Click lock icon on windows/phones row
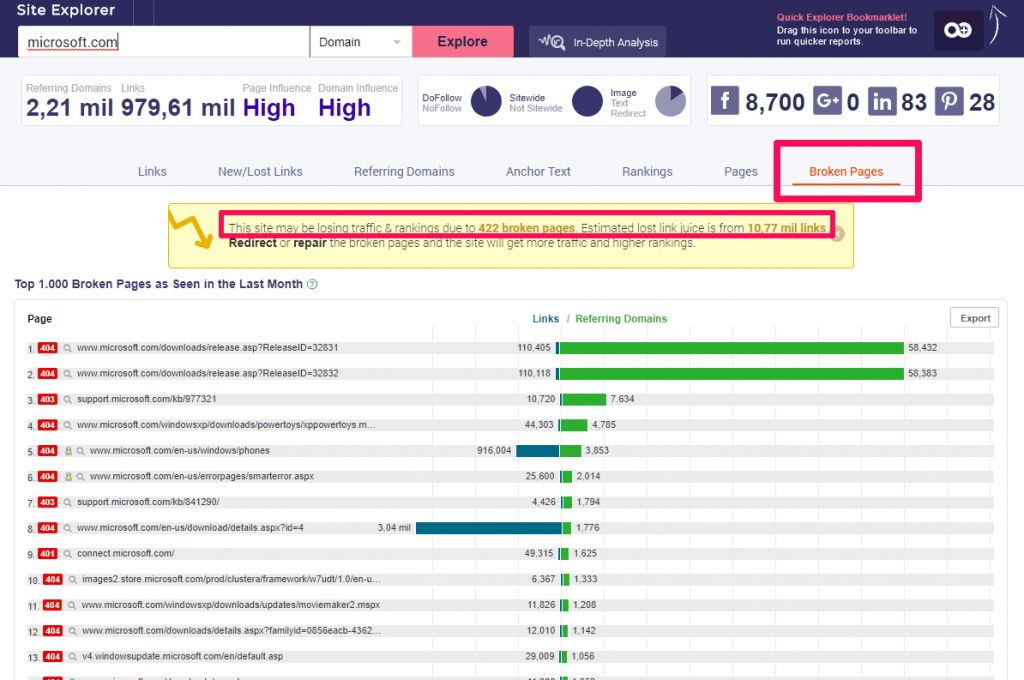 click(68, 451)
